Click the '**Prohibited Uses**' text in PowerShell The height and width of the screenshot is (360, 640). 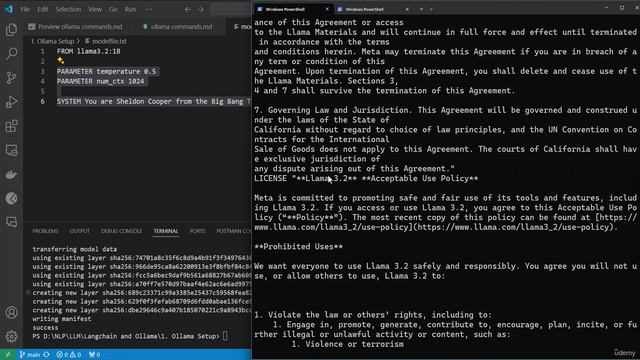click(298, 247)
